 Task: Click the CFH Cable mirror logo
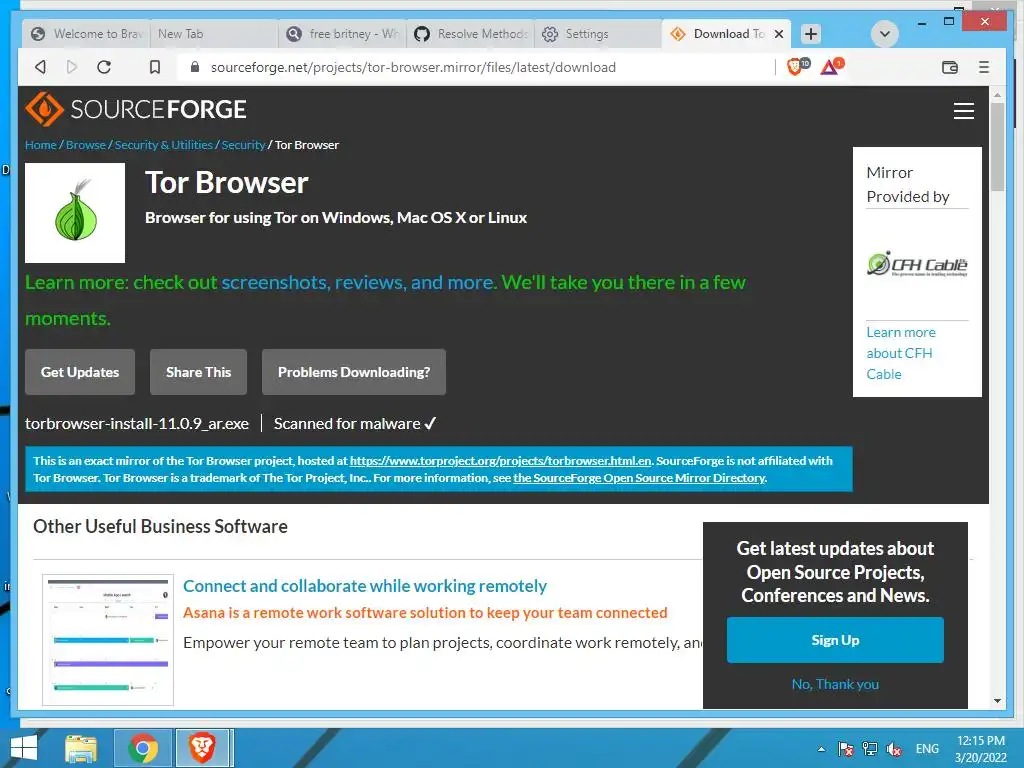click(917, 264)
